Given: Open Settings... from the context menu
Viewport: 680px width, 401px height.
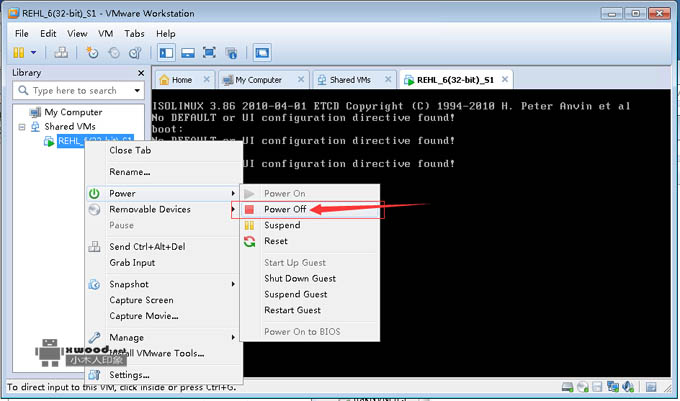Looking at the screenshot, I should 164,375.
